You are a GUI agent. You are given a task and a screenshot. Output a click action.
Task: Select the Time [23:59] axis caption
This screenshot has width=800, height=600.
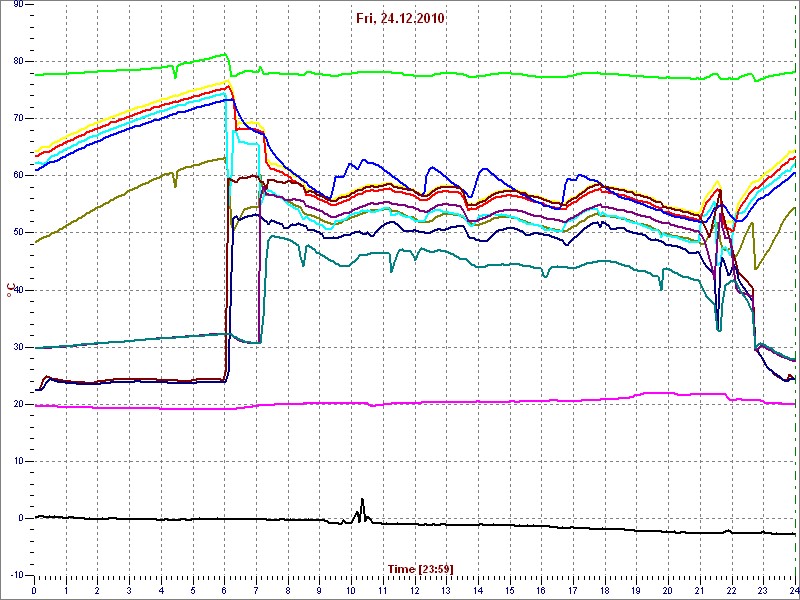420,569
